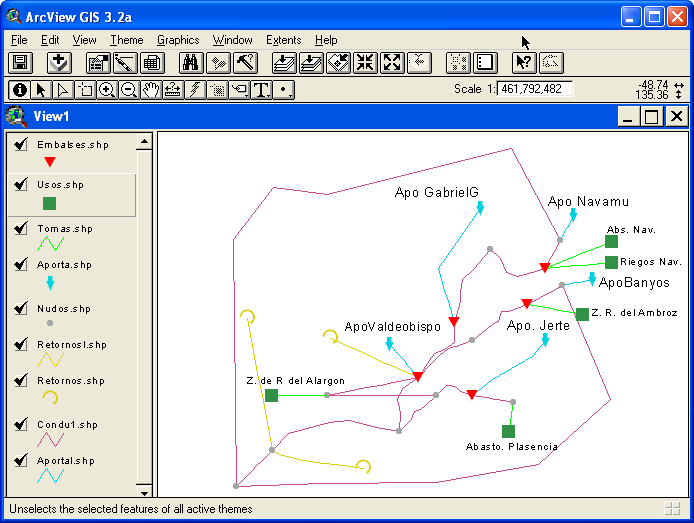
Task: Click the ApoValdeobispo map label
Action: [x=393, y=327]
